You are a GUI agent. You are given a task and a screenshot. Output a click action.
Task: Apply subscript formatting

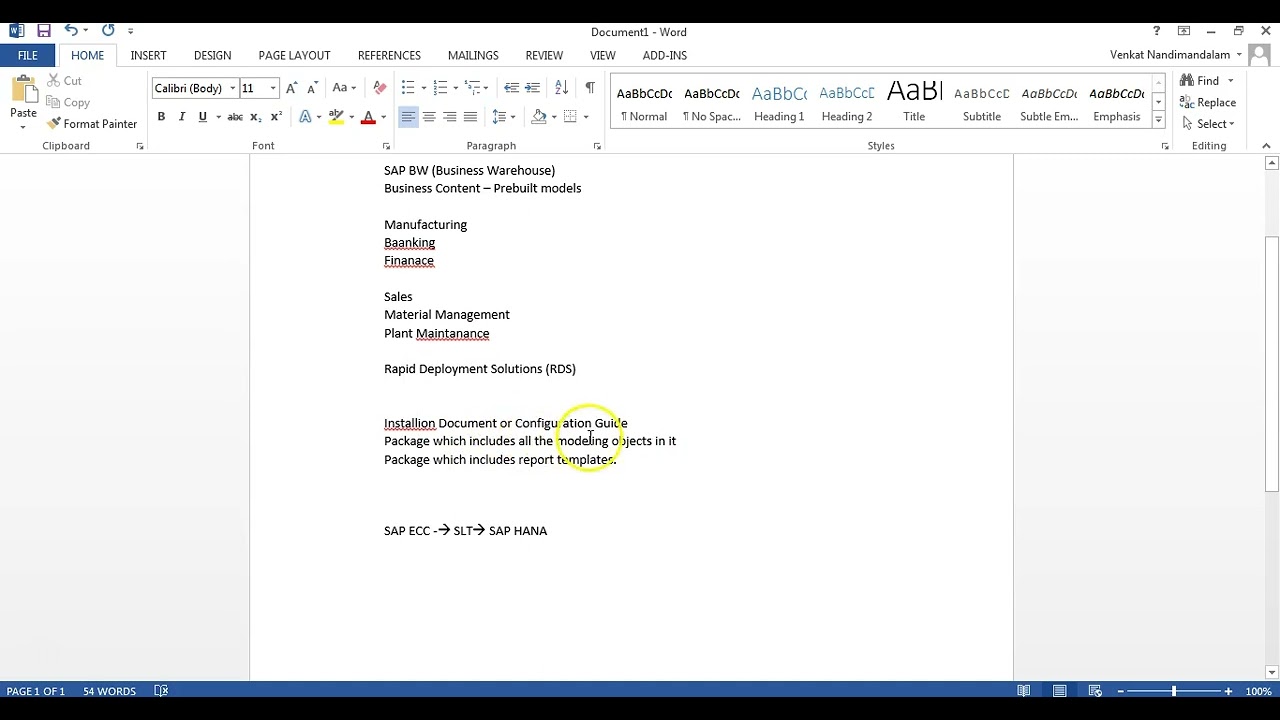pyautogui.click(x=256, y=117)
